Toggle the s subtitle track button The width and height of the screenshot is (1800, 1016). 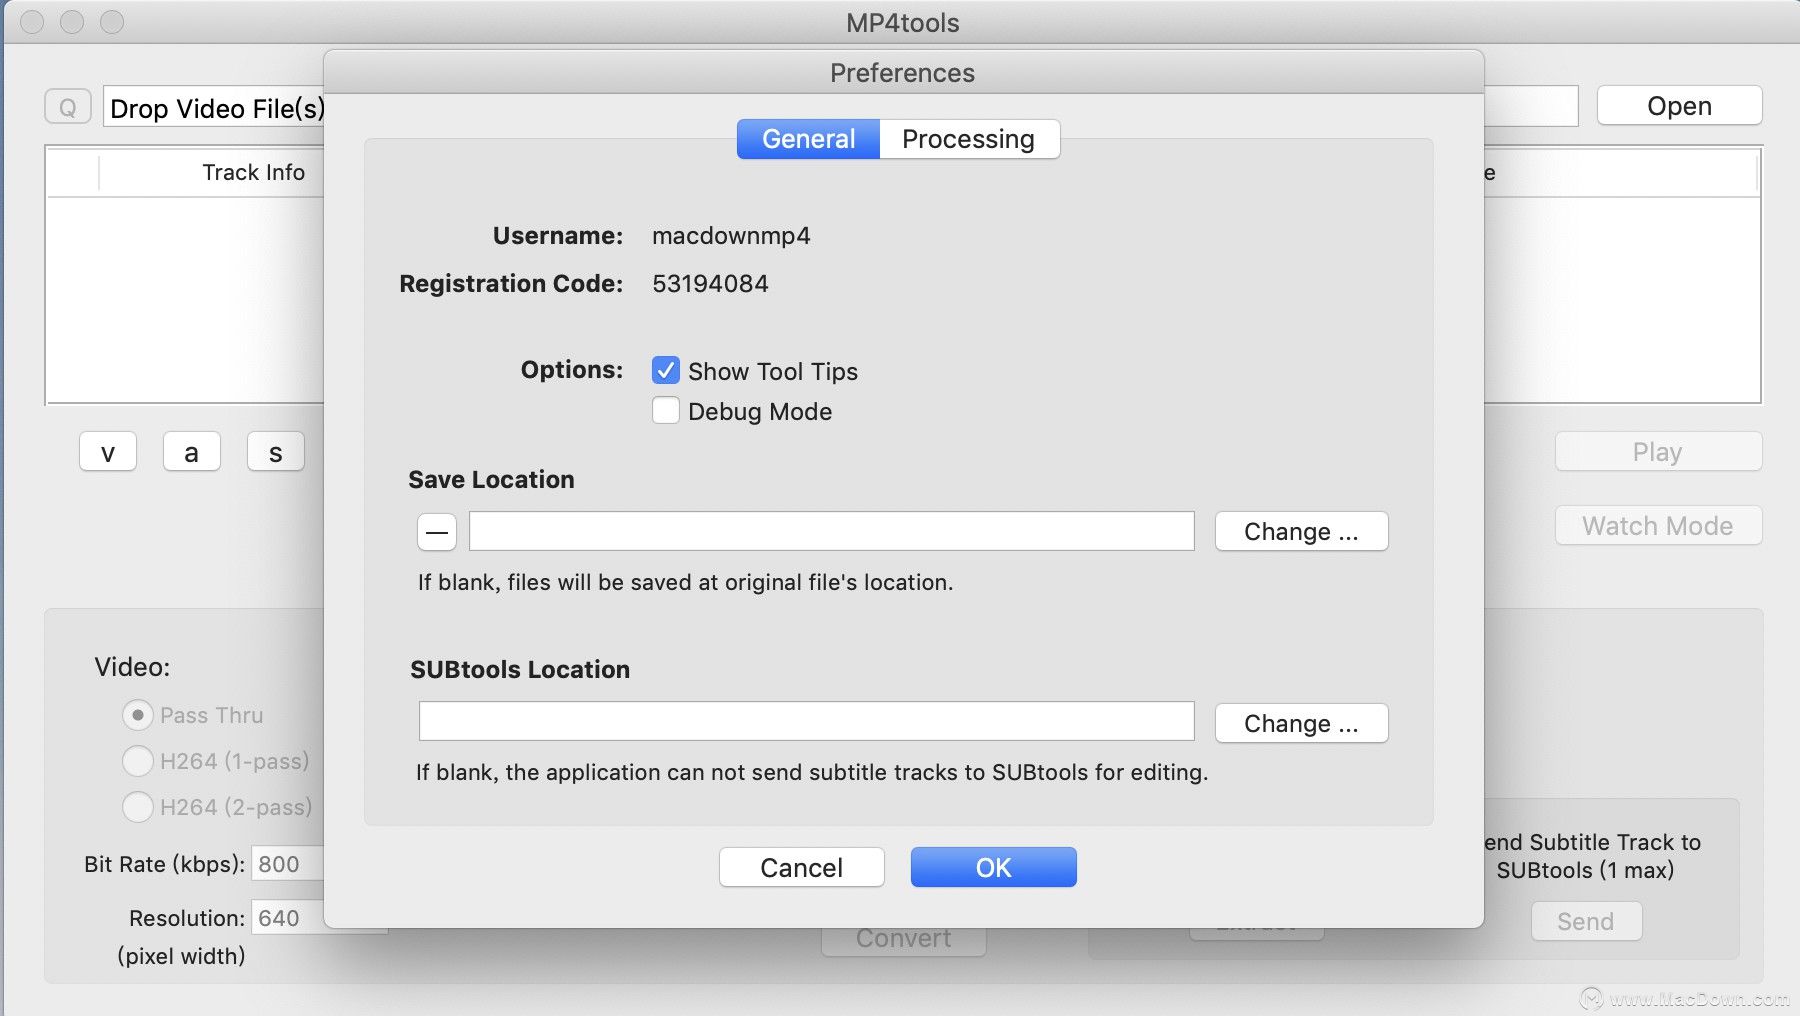(x=276, y=452)
